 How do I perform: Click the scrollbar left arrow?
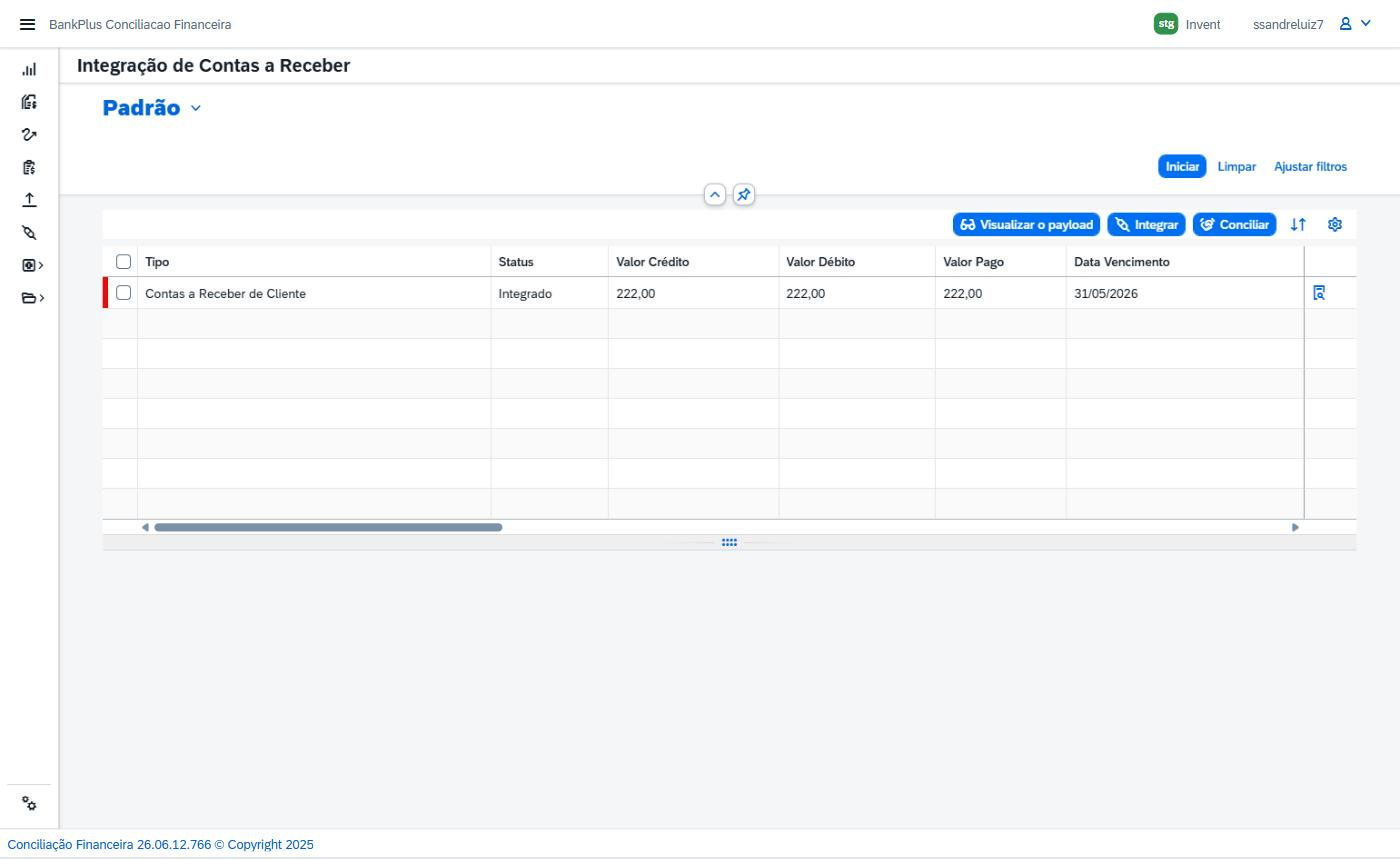[145, 527]
